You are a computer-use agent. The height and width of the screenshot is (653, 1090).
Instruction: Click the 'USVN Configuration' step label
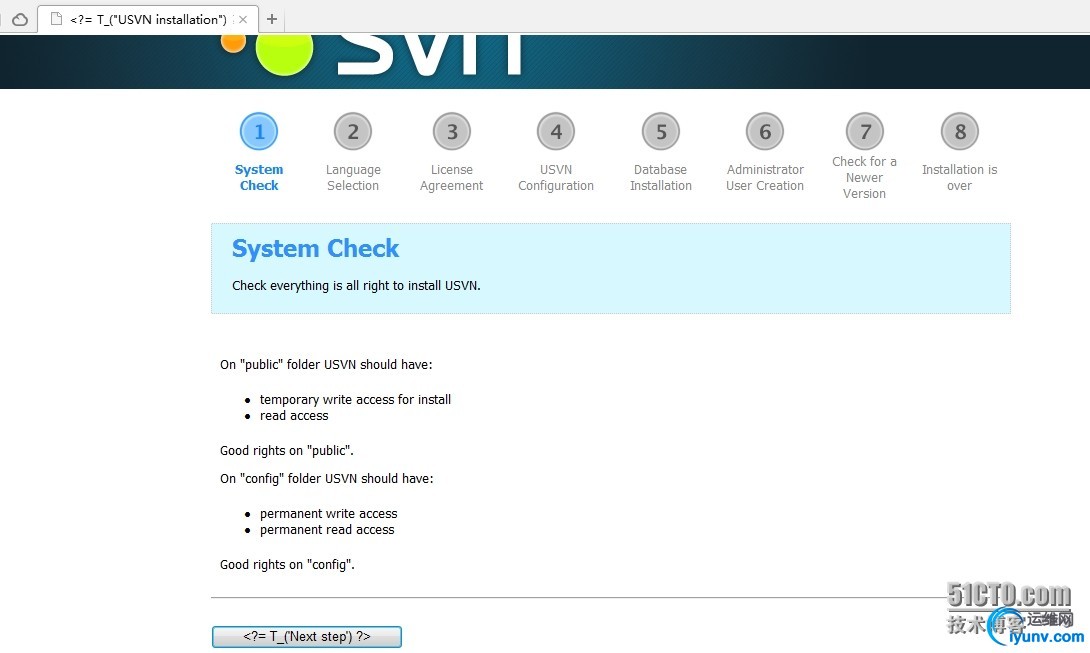pos(556,177)
